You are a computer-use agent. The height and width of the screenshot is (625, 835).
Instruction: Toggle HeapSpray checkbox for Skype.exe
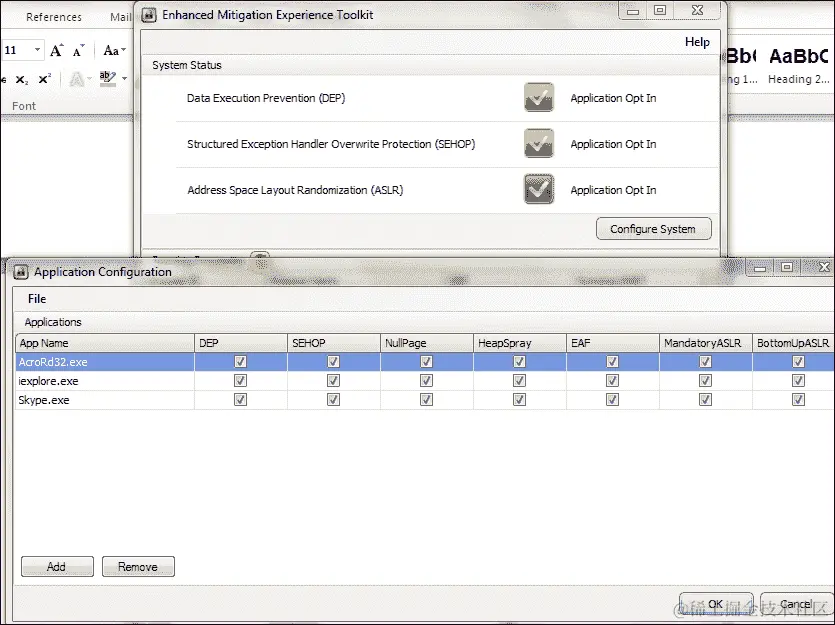click(519, 400)
